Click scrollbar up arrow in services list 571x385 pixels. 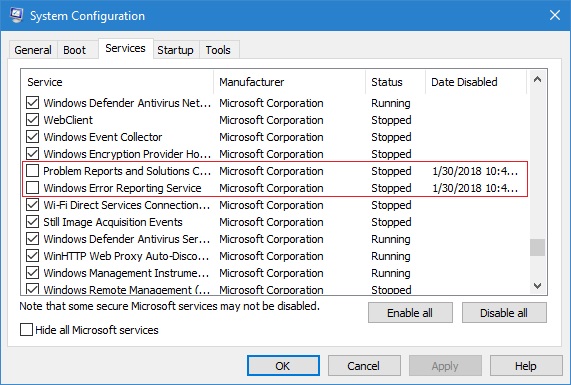pyautogui.click(x=537, y=80)
